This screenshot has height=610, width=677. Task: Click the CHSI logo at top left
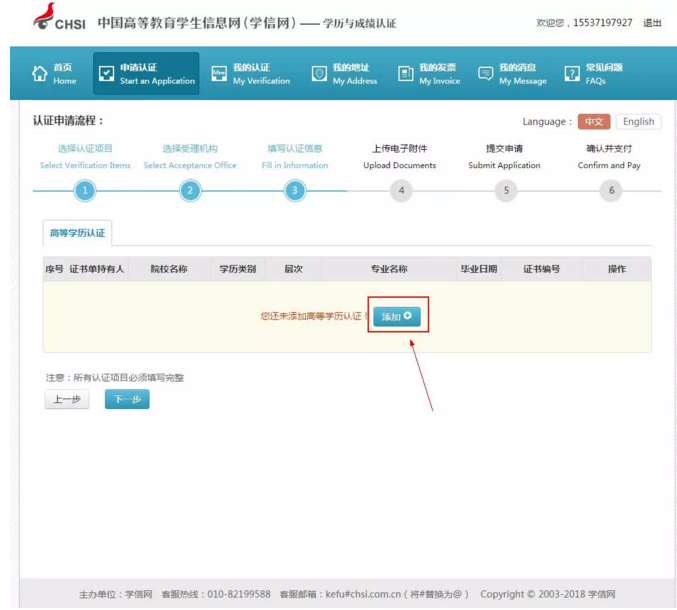tap(58, 20)
